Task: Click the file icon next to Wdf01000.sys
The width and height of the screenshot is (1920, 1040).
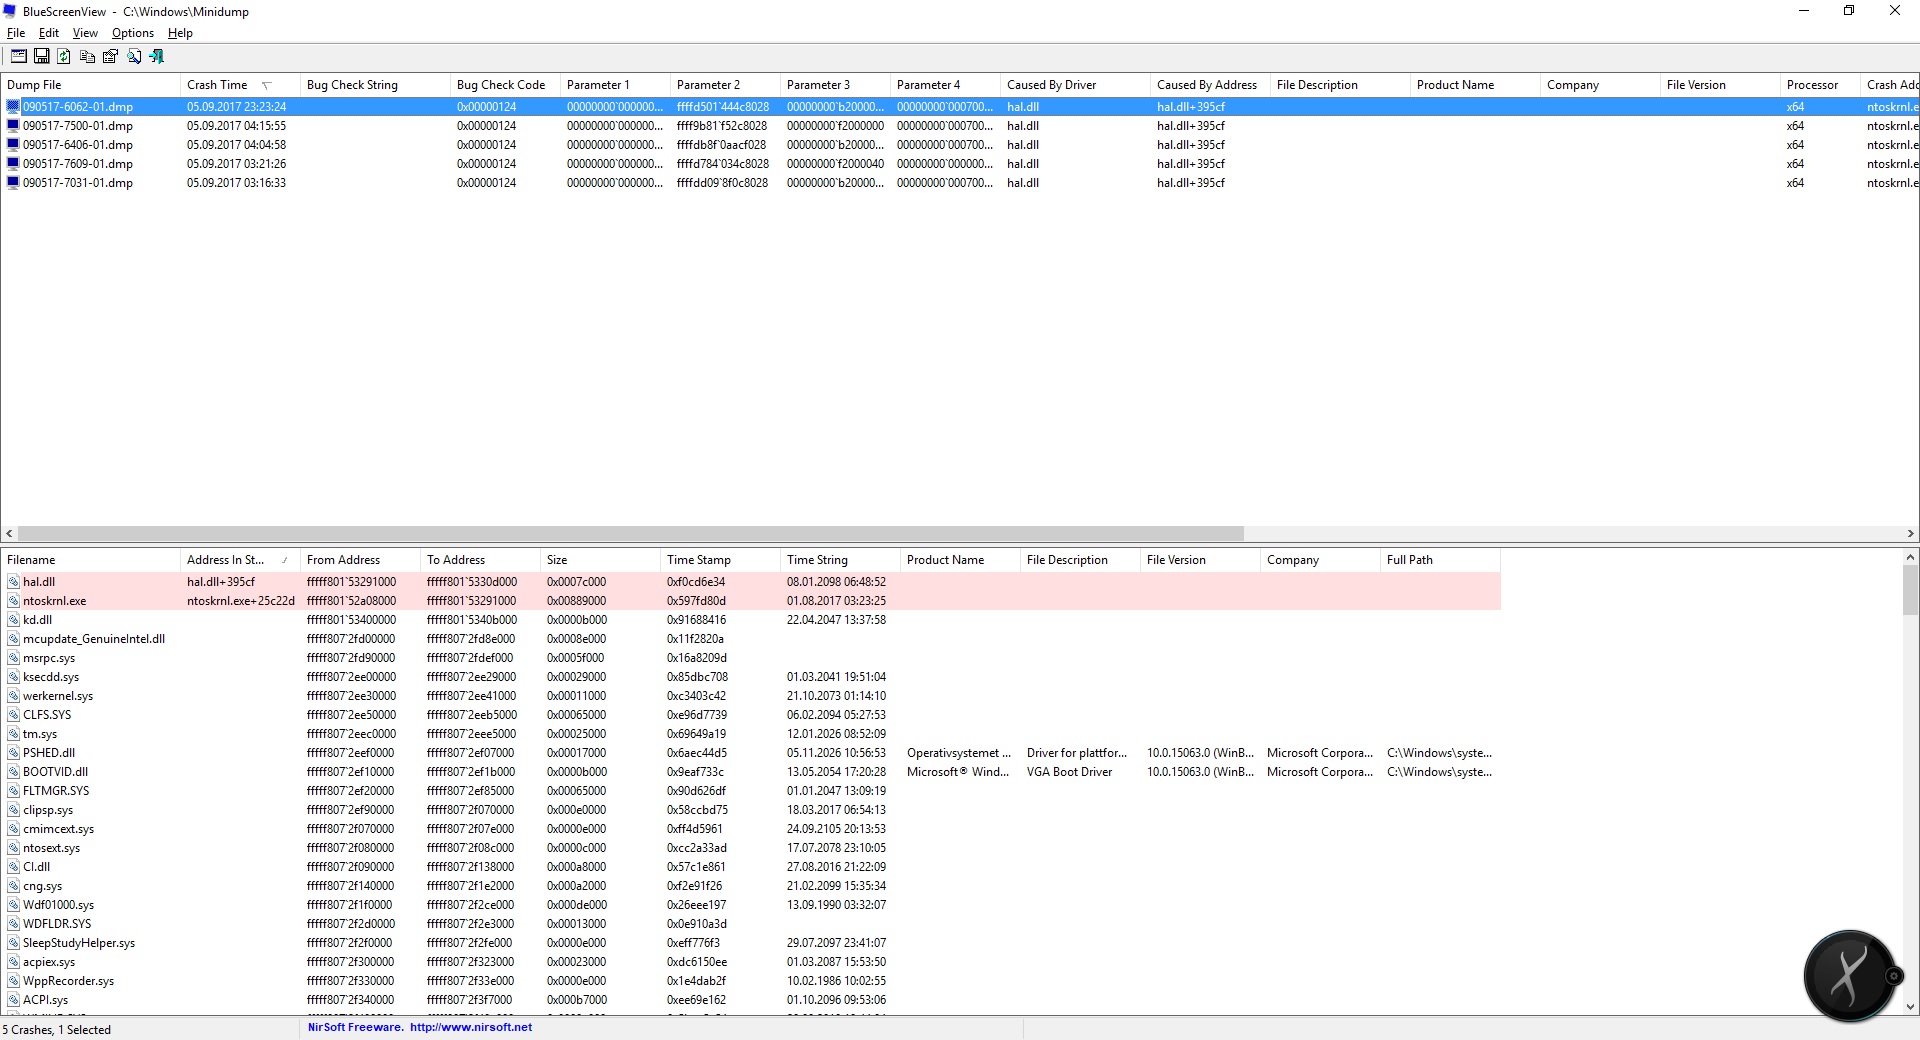Action: point(13,905)
